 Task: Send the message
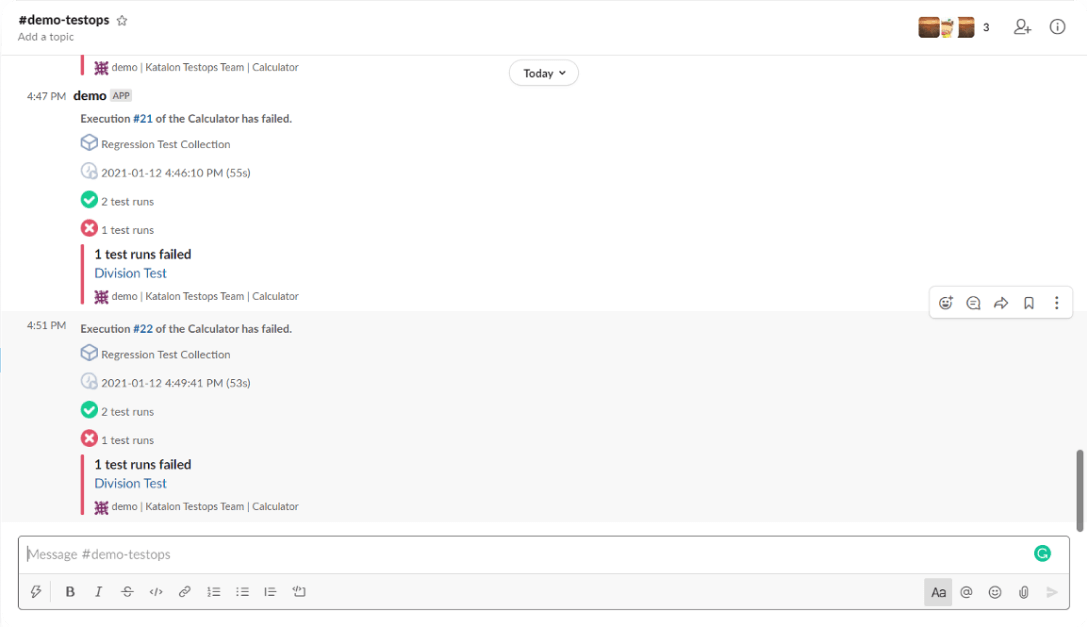click(x=1052, y=592)
